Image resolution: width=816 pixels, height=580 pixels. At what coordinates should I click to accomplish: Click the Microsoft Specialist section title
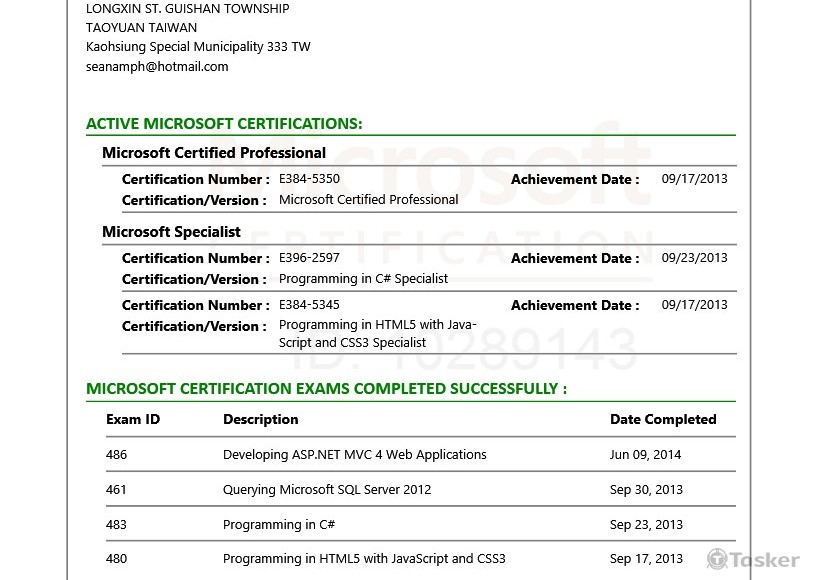[171, 232]
